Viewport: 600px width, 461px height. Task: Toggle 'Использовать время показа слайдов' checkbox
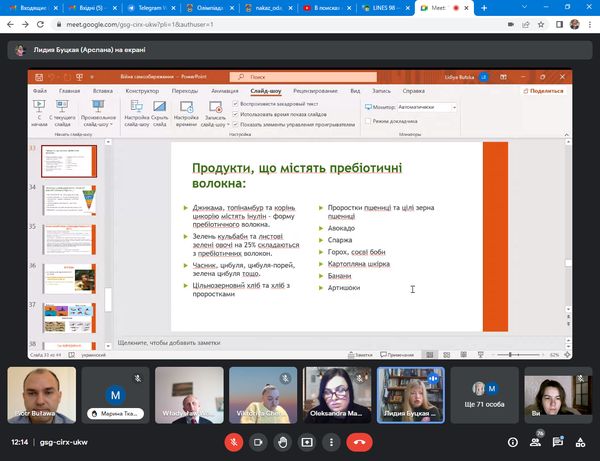pyautogui.click(x=235, y=114)
